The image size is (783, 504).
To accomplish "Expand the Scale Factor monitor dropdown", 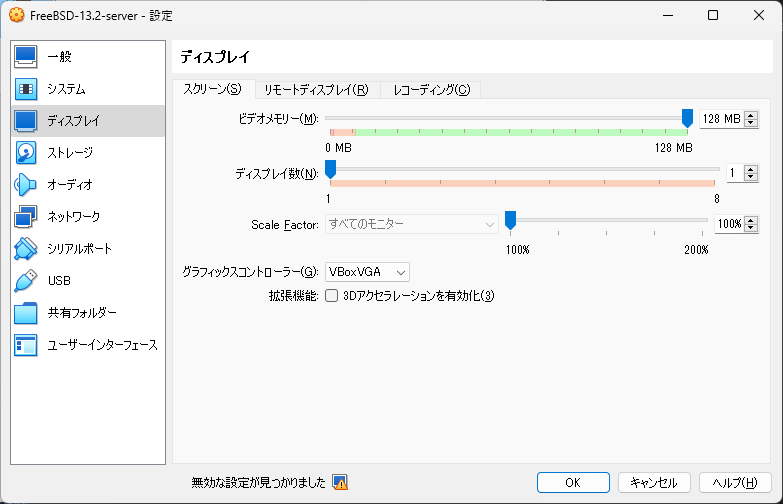I will (412, 224).
